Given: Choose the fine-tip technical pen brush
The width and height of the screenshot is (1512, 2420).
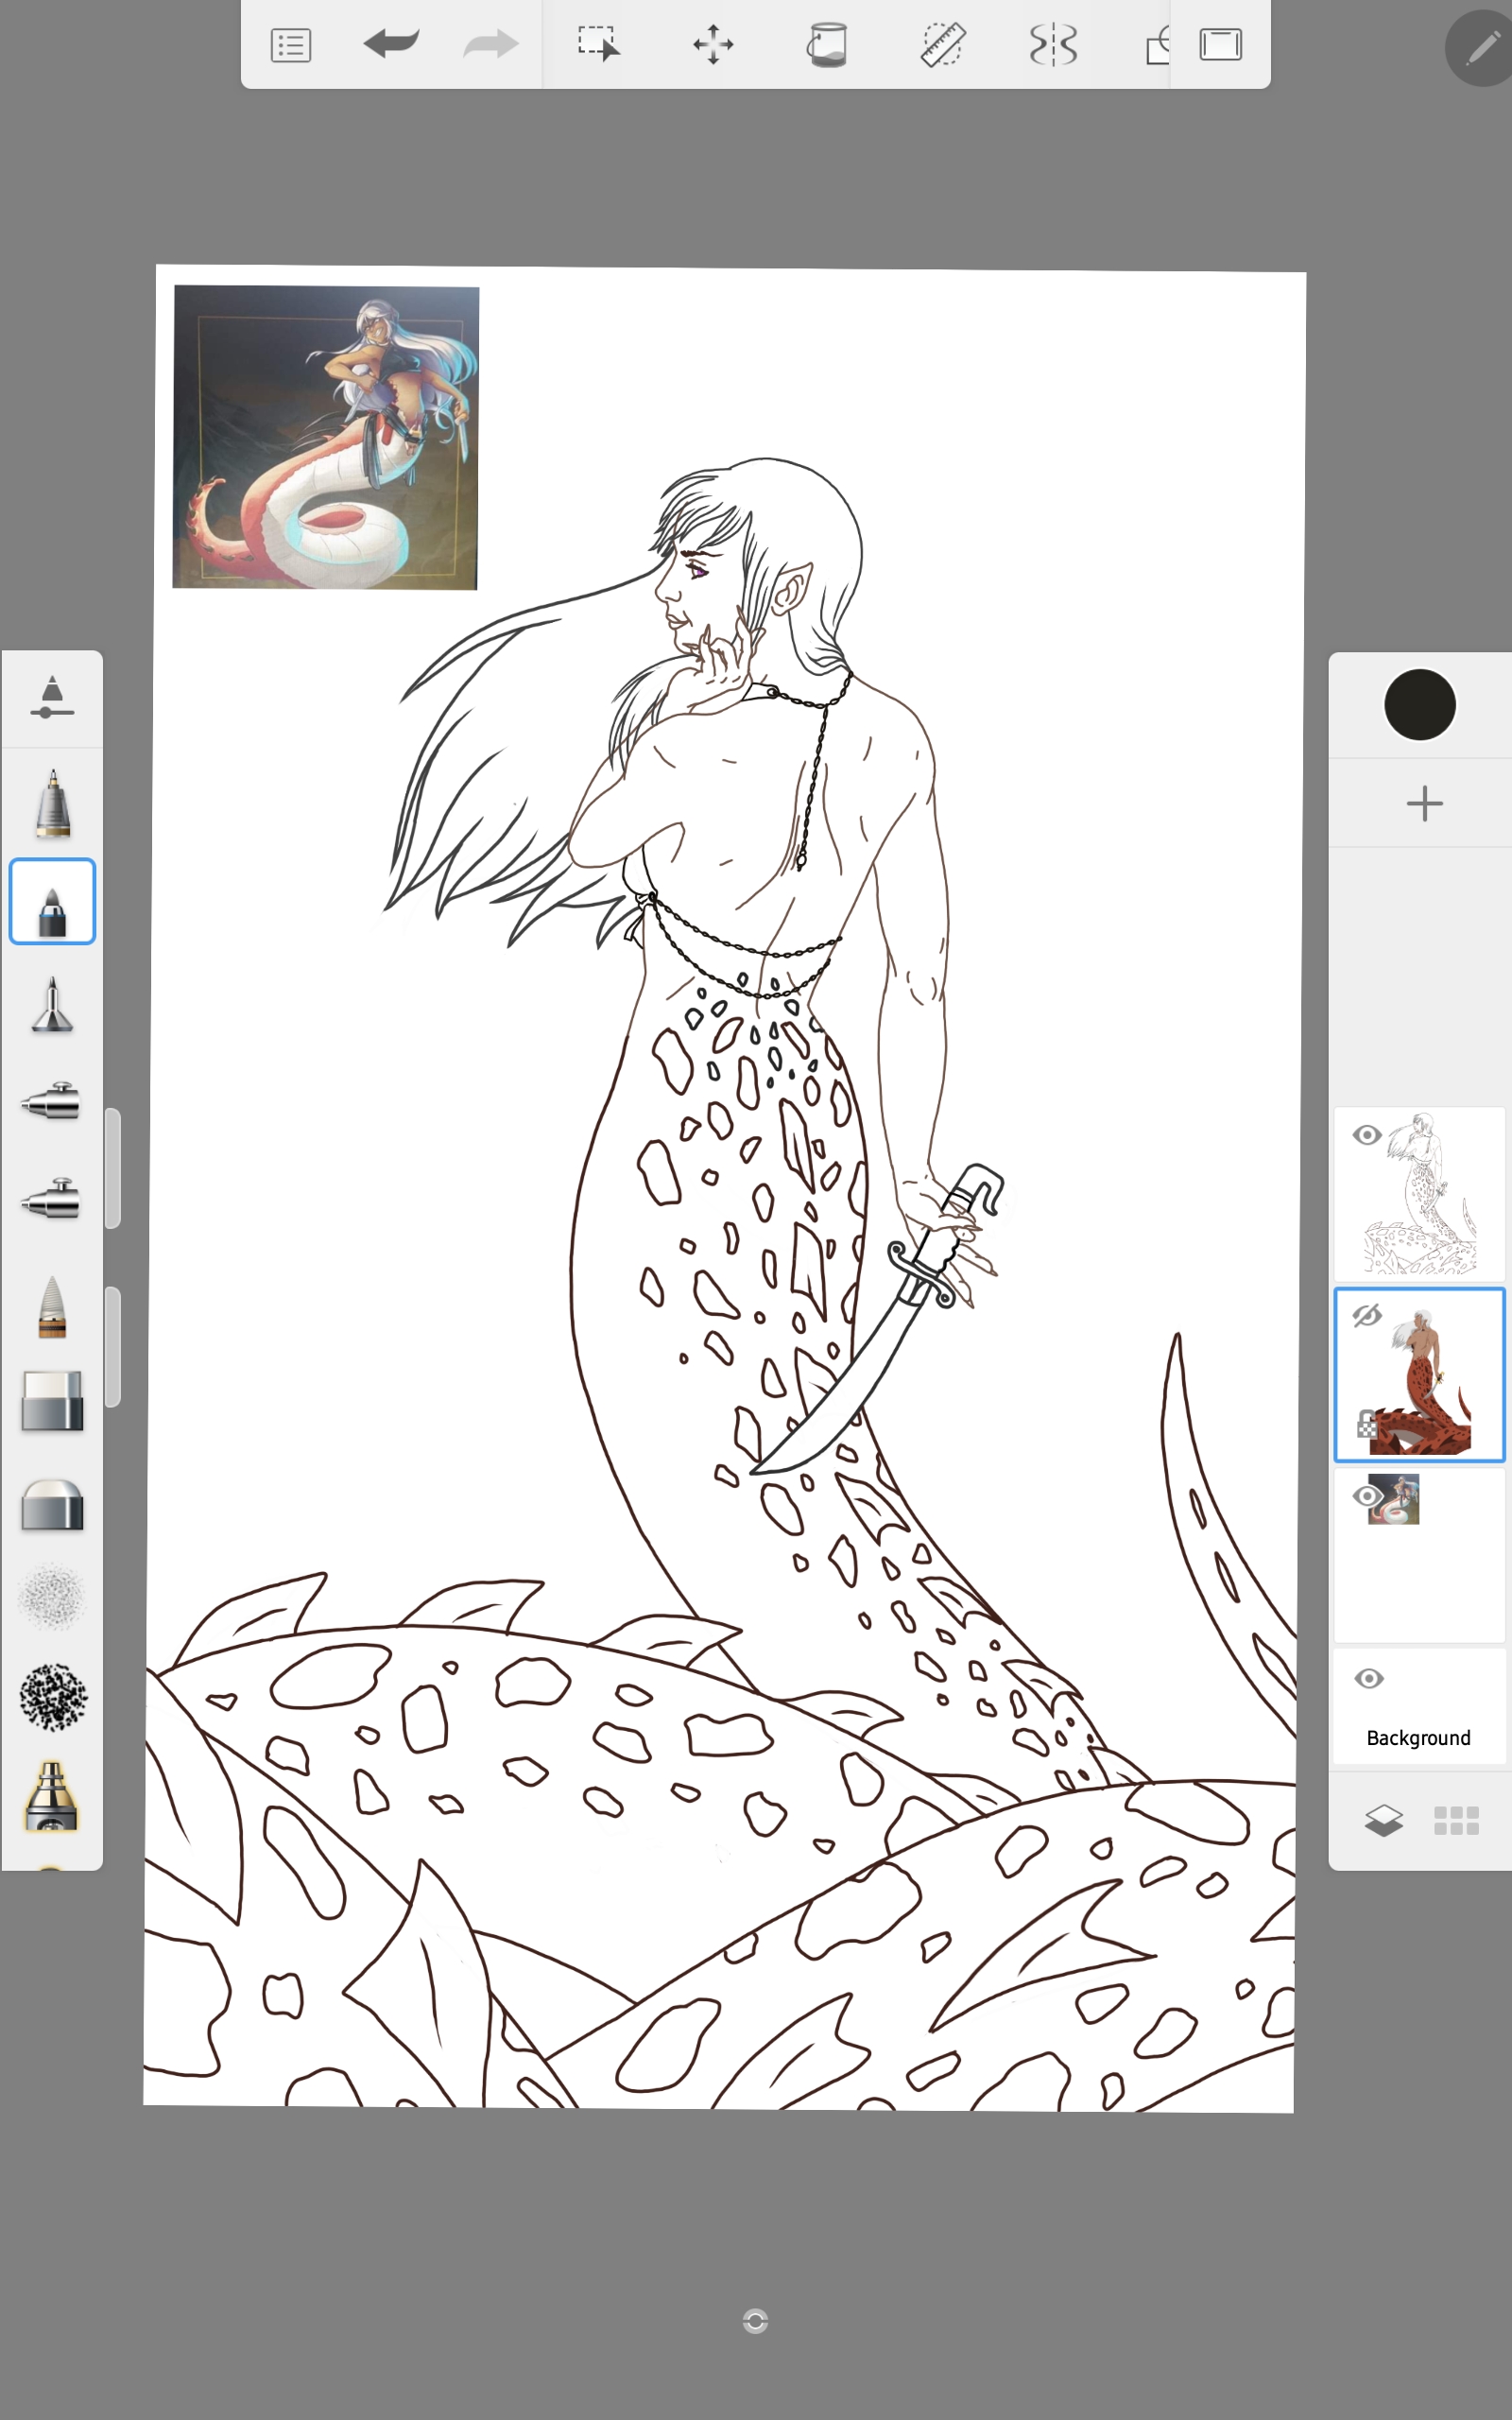Looking at the screenshot, I should tap(52, 1005).
